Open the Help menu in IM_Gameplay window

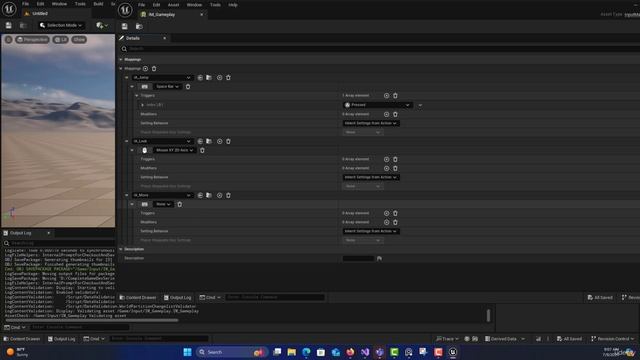(233, 5)
